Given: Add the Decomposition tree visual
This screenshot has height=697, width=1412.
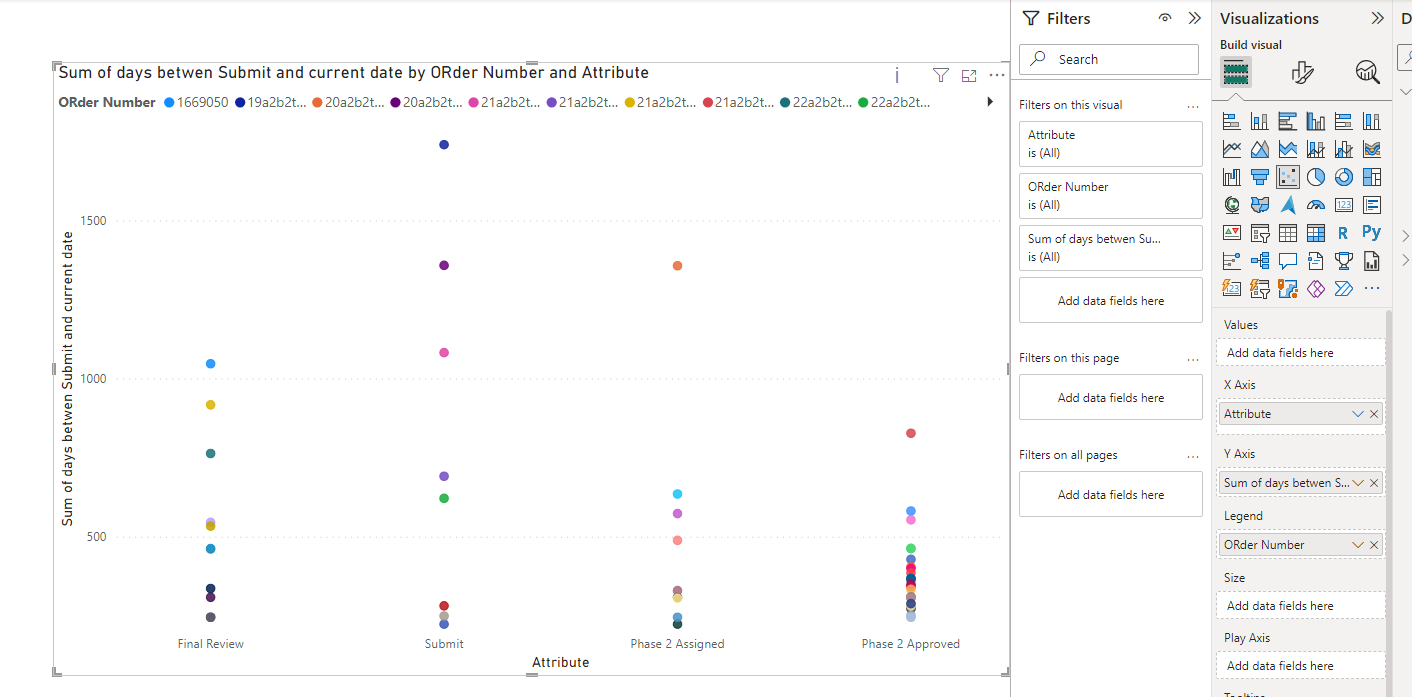Looking at the screenshot, I should click(x=1260, y=261).
